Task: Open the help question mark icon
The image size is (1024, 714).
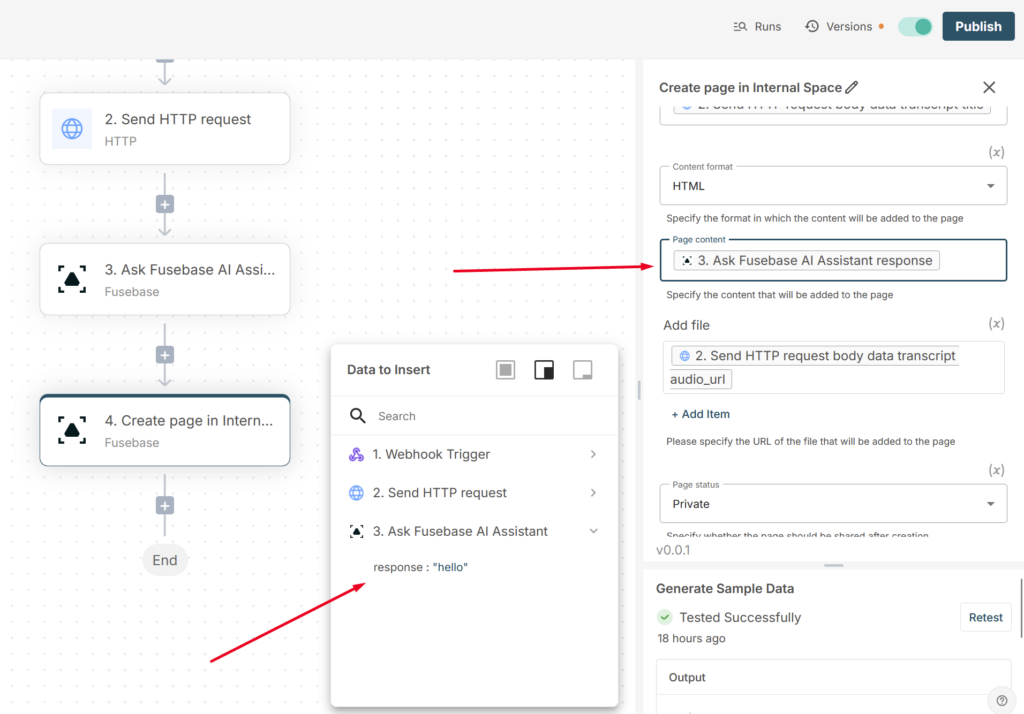Action: pyautogui.click(x=1002, y=700)
